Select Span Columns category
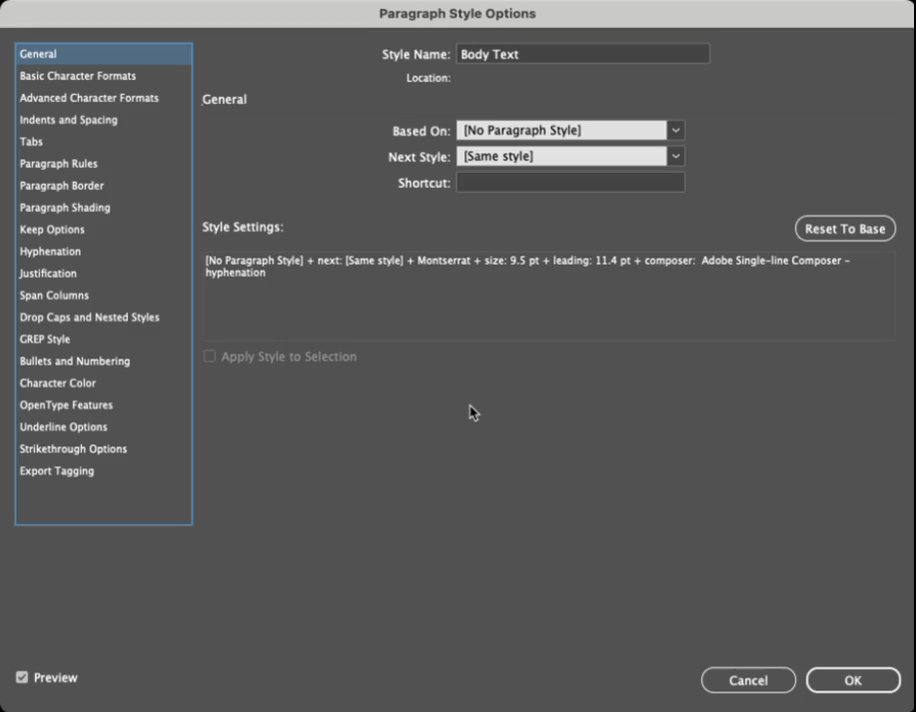Image resolution: width=916 pixels, height=712 pixels. (x=104, y=296)
